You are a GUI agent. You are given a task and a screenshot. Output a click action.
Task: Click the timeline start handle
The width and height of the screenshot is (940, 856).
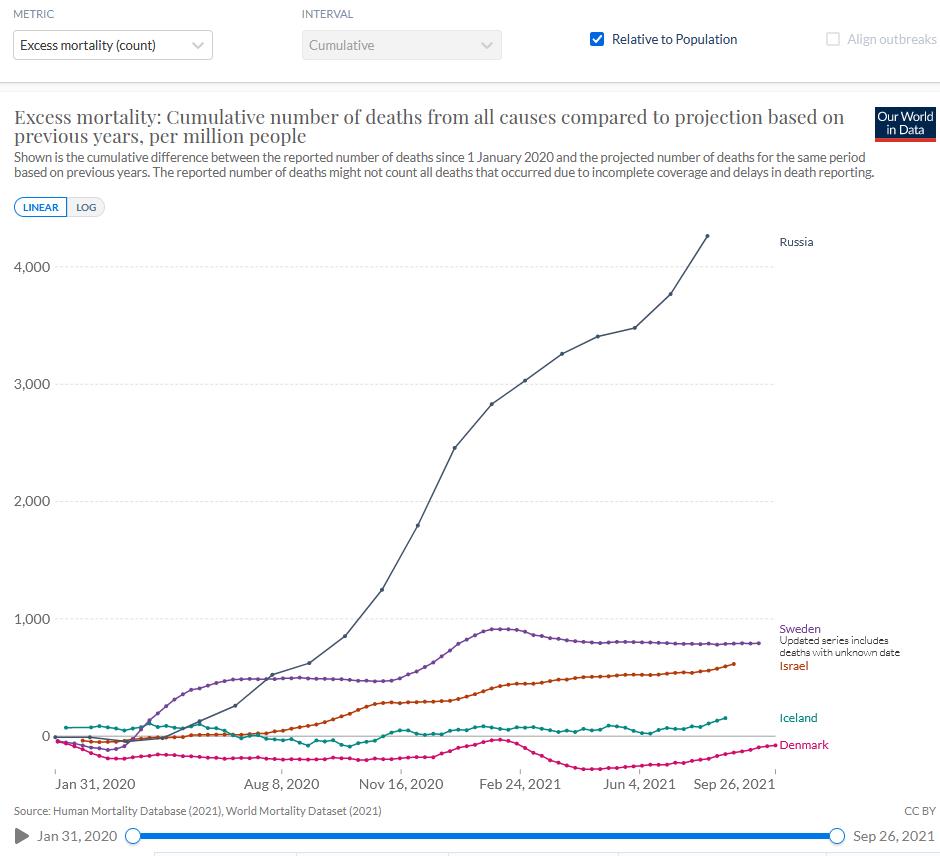pos(133,836)
